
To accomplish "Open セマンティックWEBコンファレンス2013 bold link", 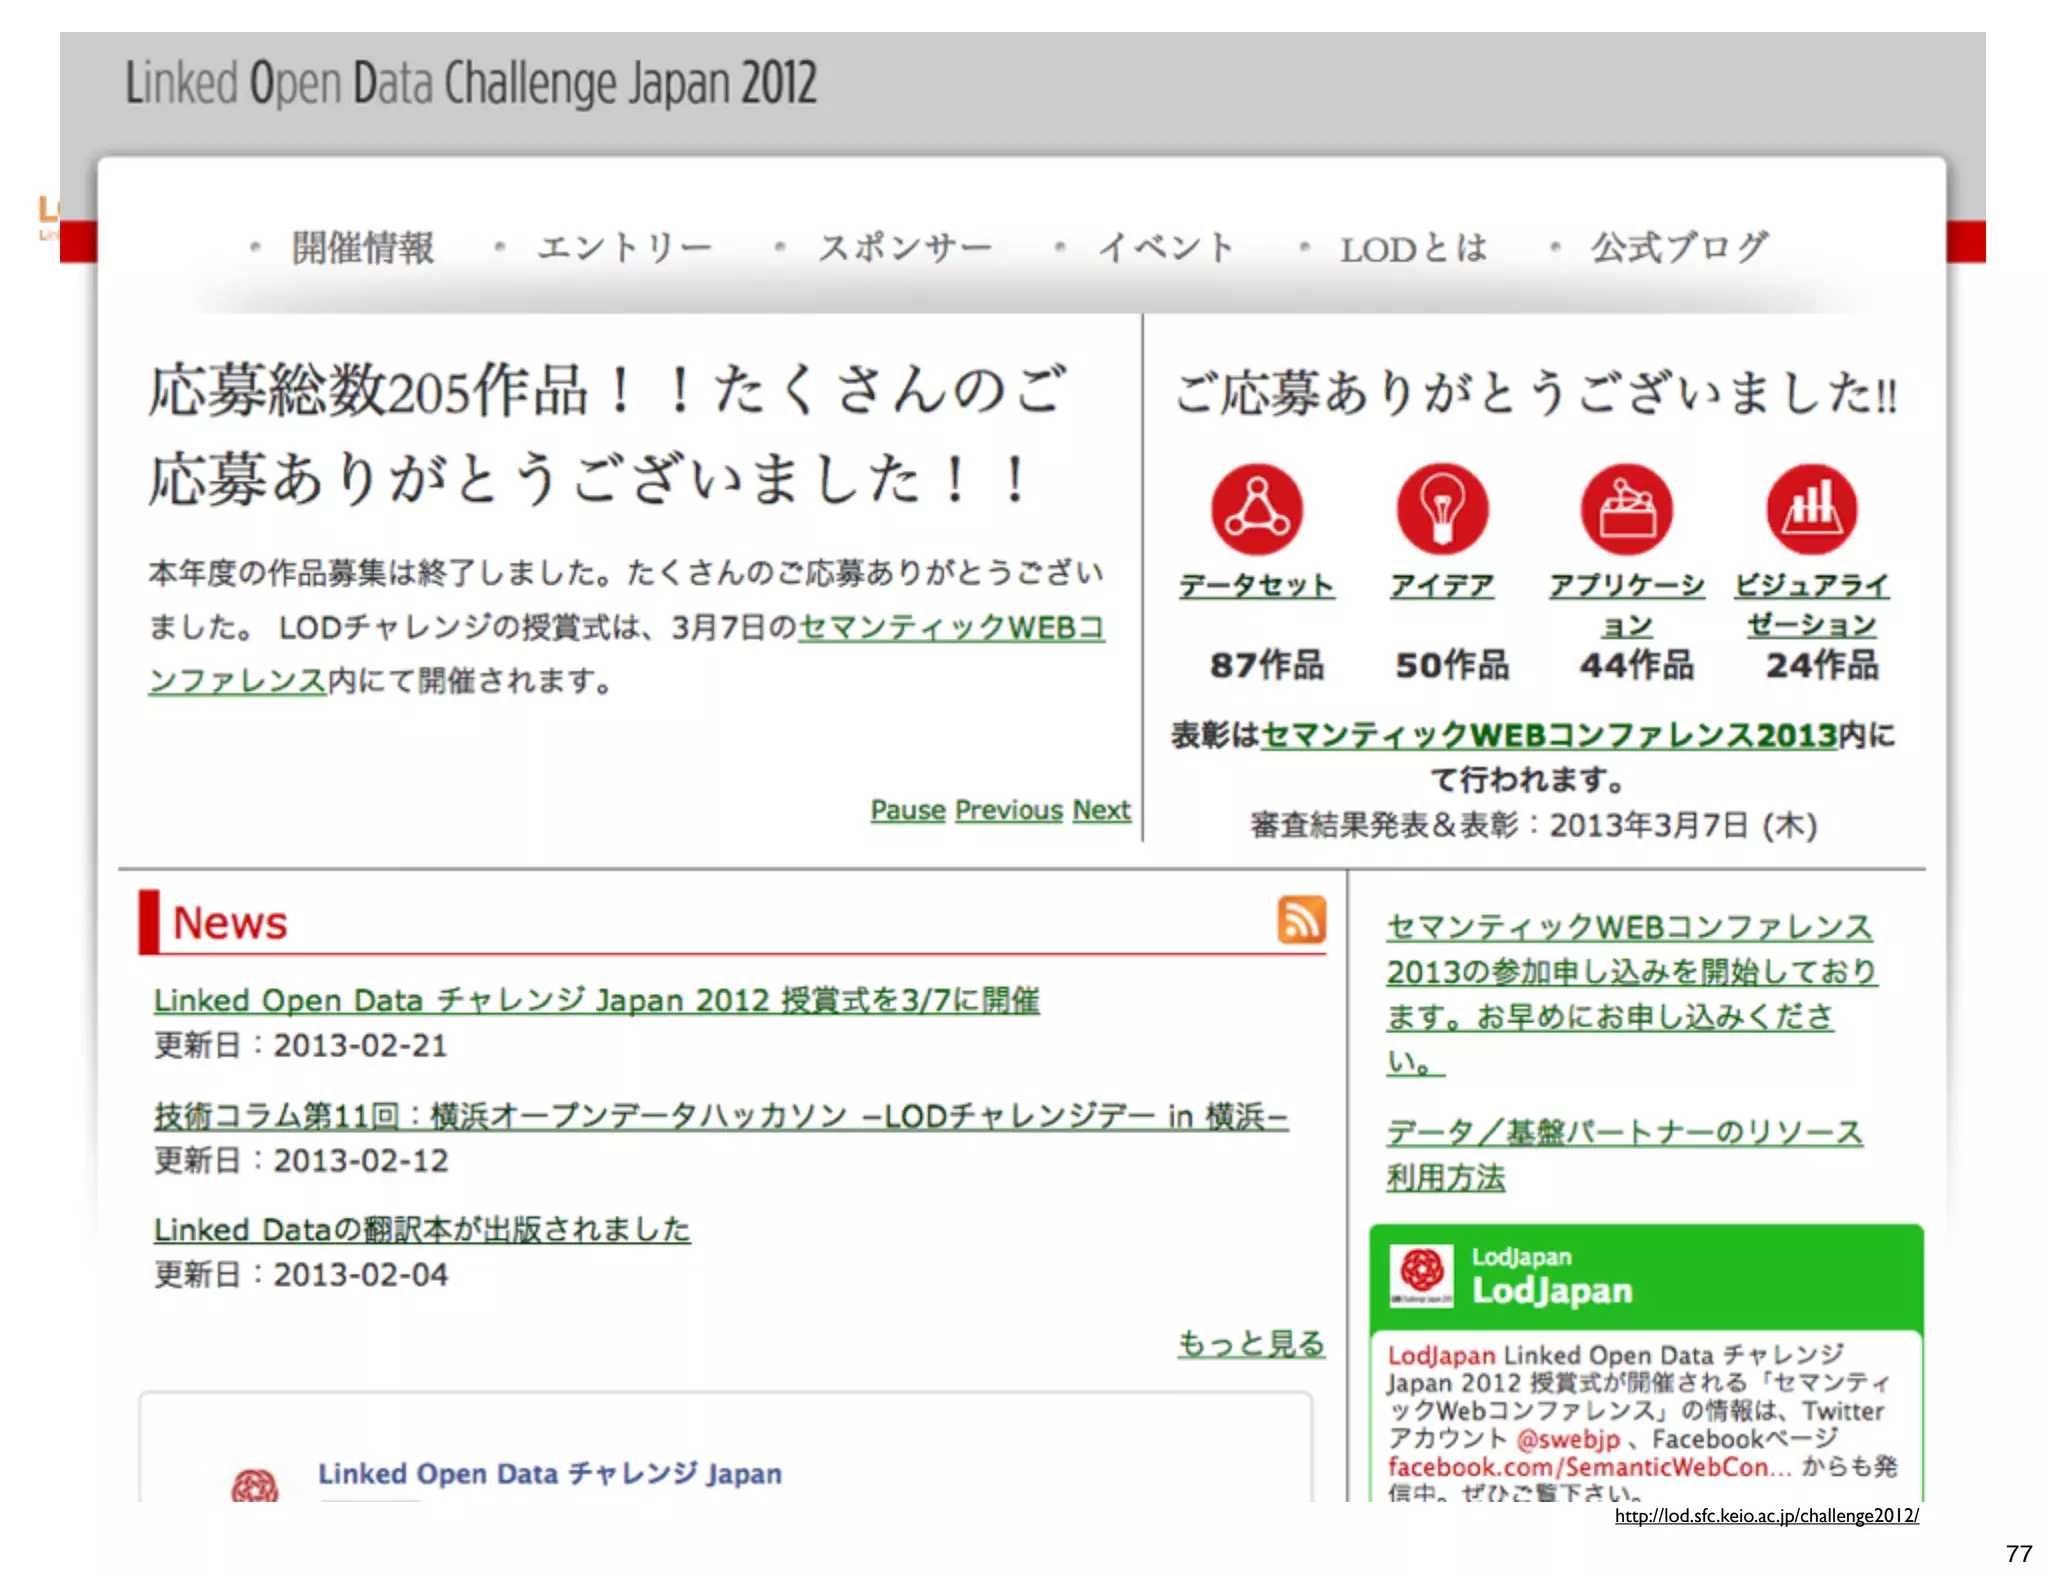I will [x=1549, y=736].
